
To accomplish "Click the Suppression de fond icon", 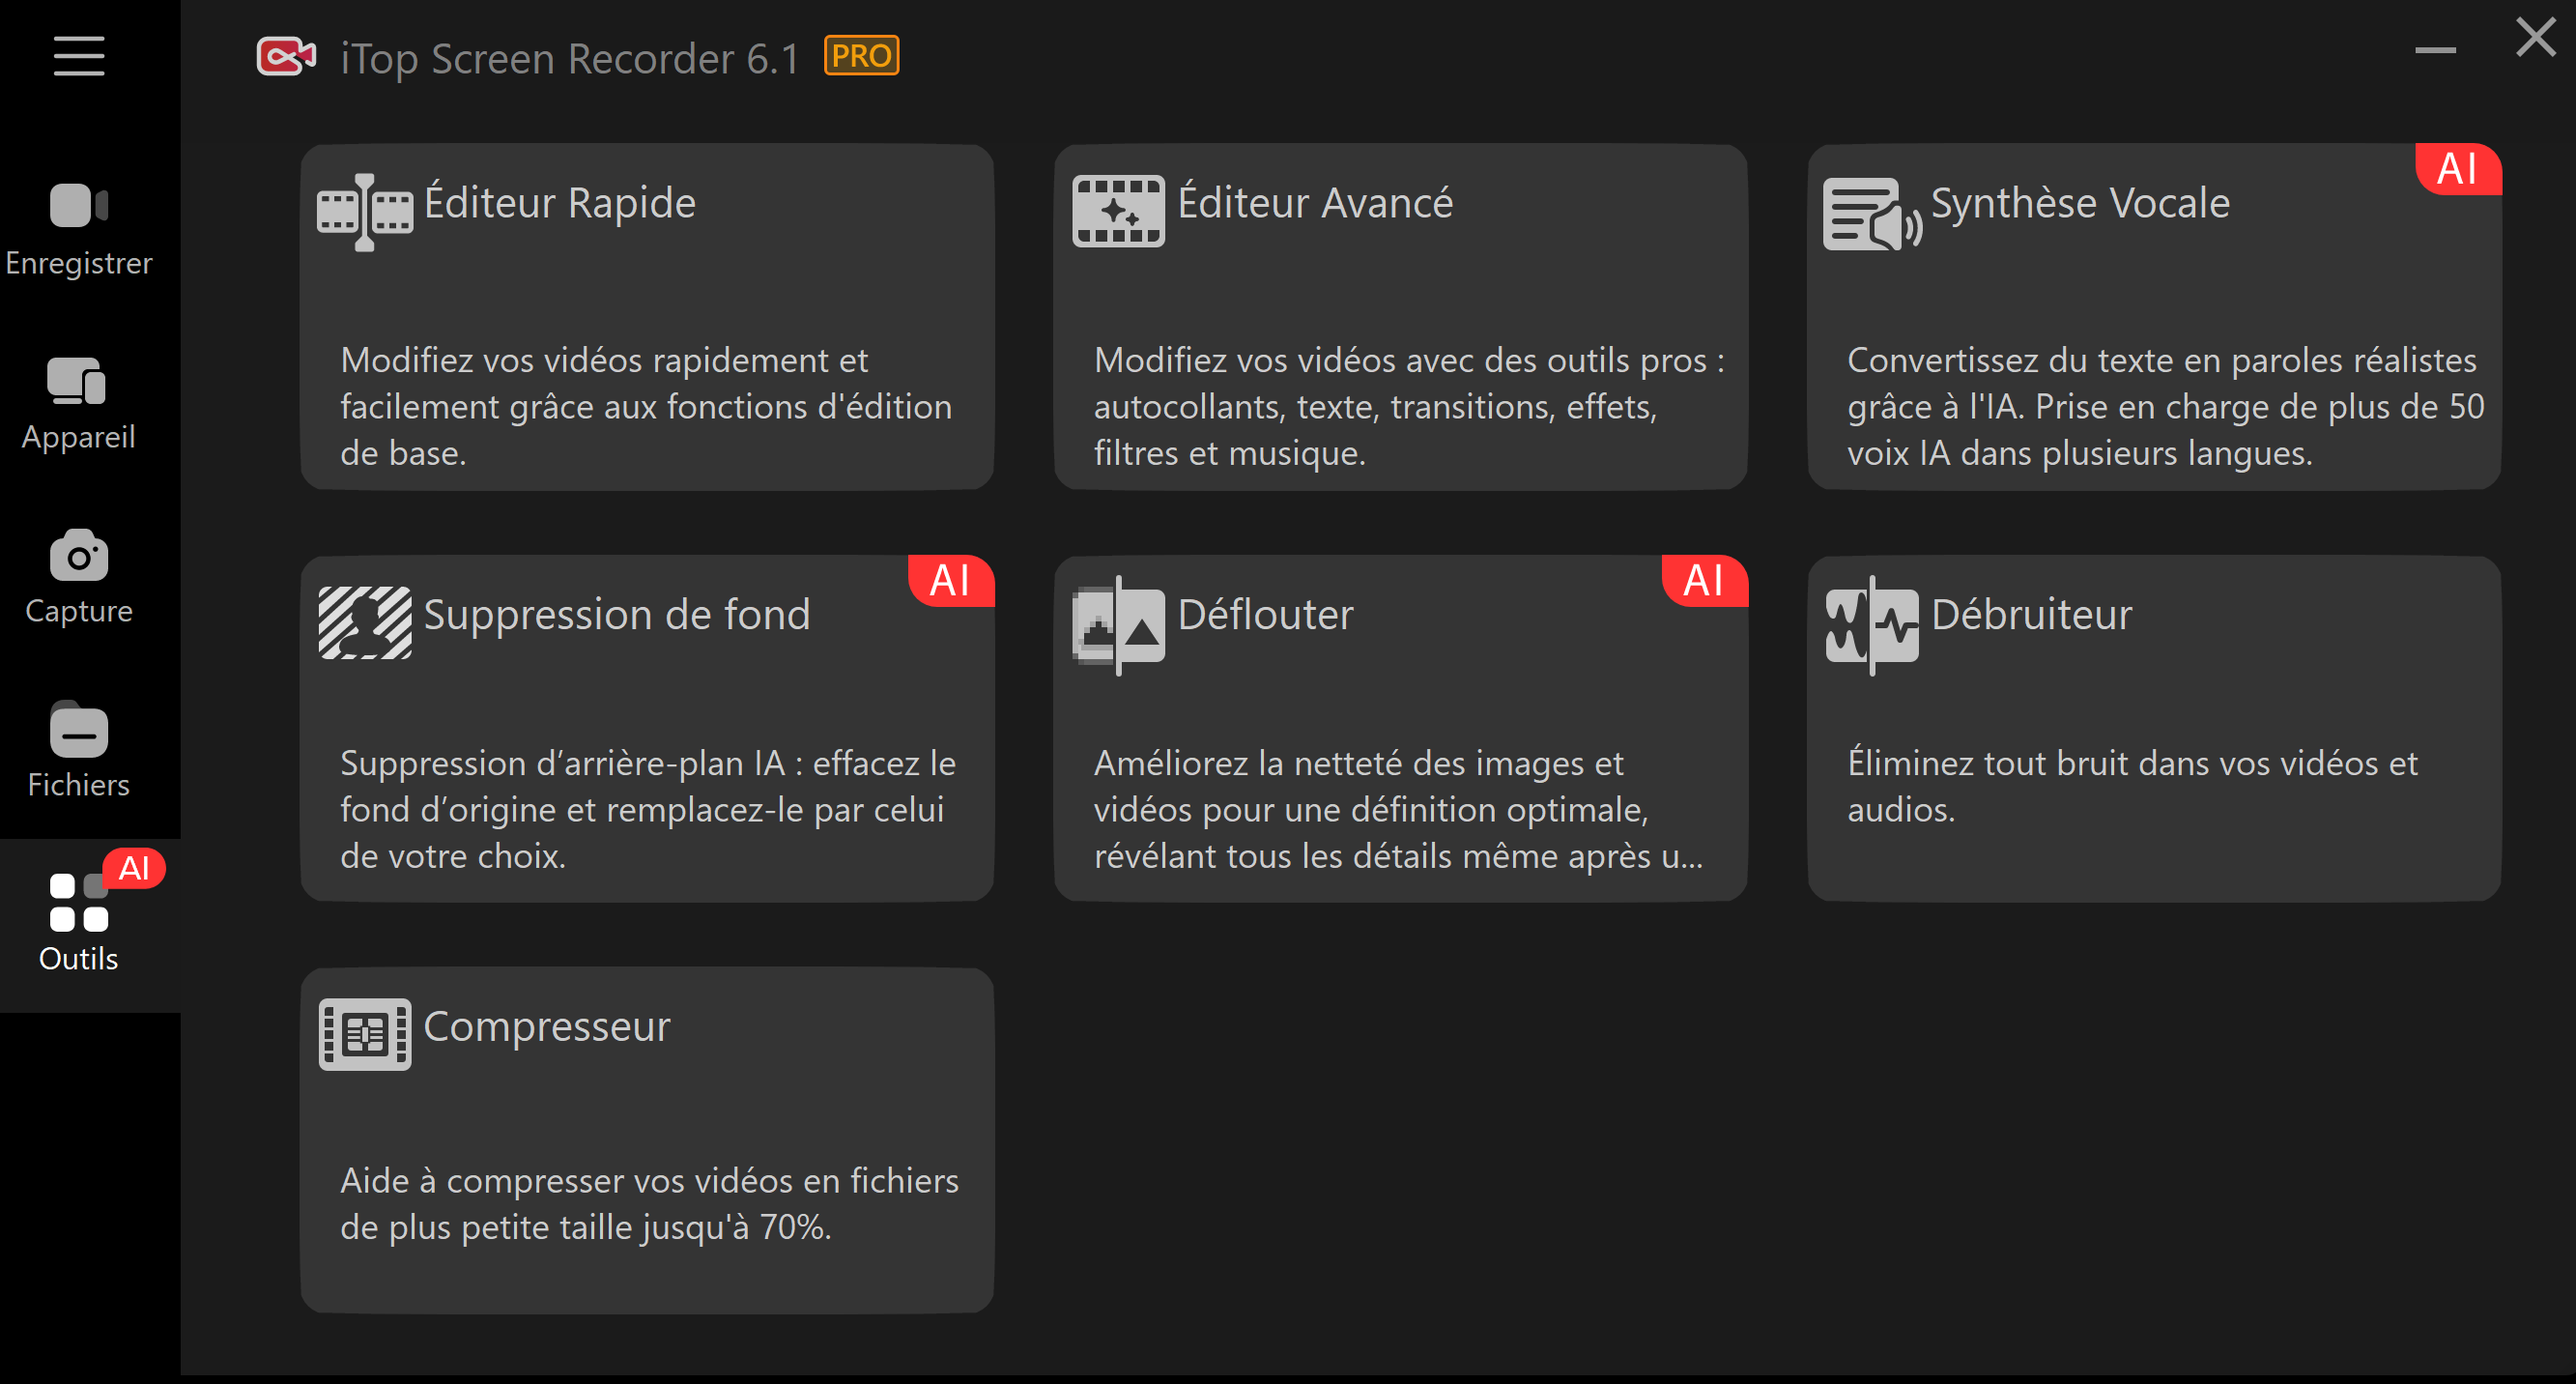I will [364, 623].
